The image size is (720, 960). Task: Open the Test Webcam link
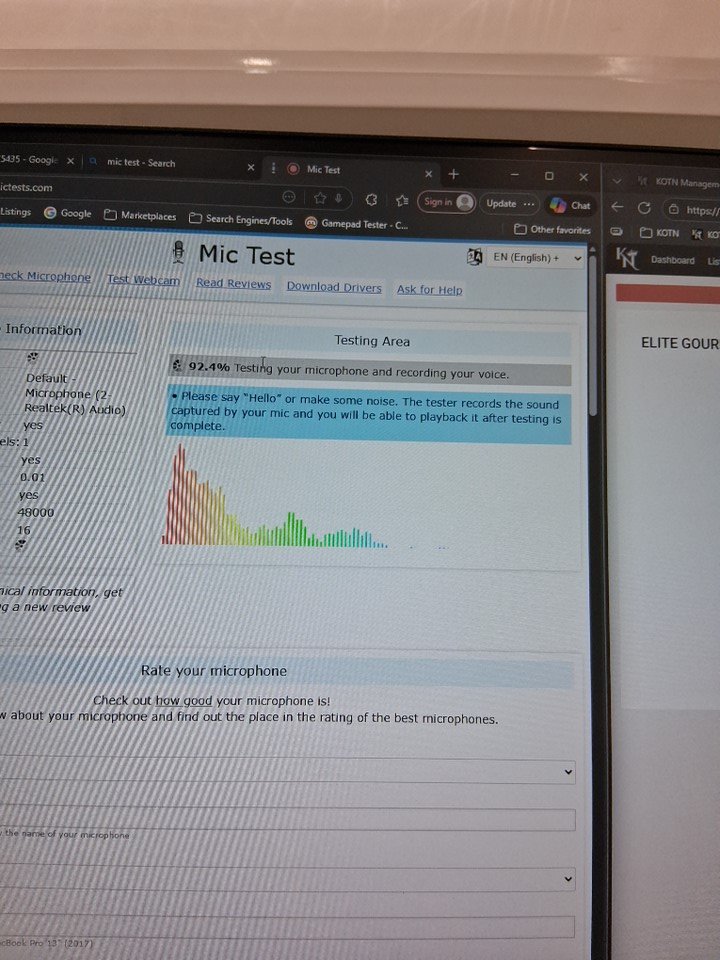point(144,280)
